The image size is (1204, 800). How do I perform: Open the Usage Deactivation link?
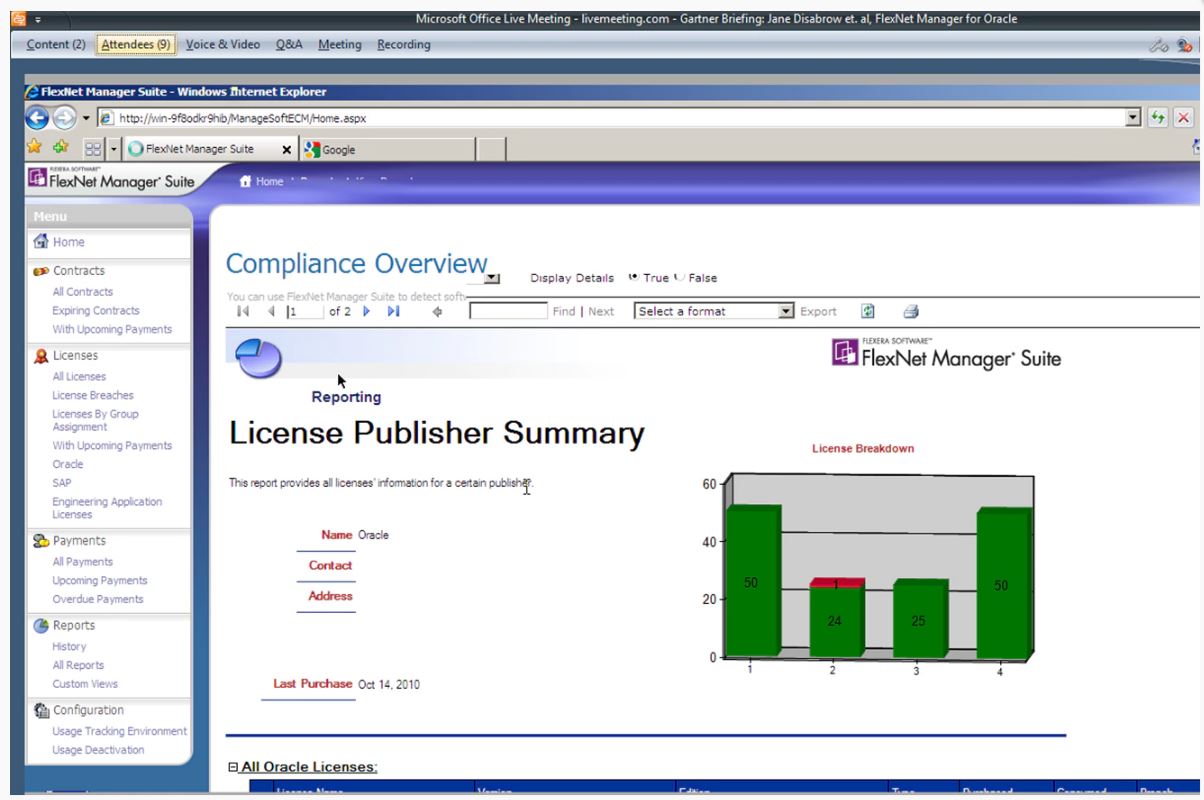(x=98, y=750)
